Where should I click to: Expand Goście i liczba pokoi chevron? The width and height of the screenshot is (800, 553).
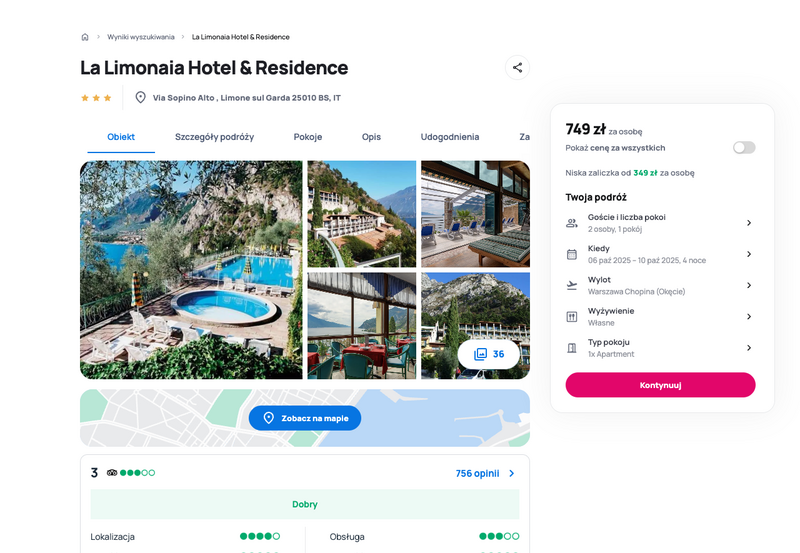pyautogui.click(x=749, y=223)
